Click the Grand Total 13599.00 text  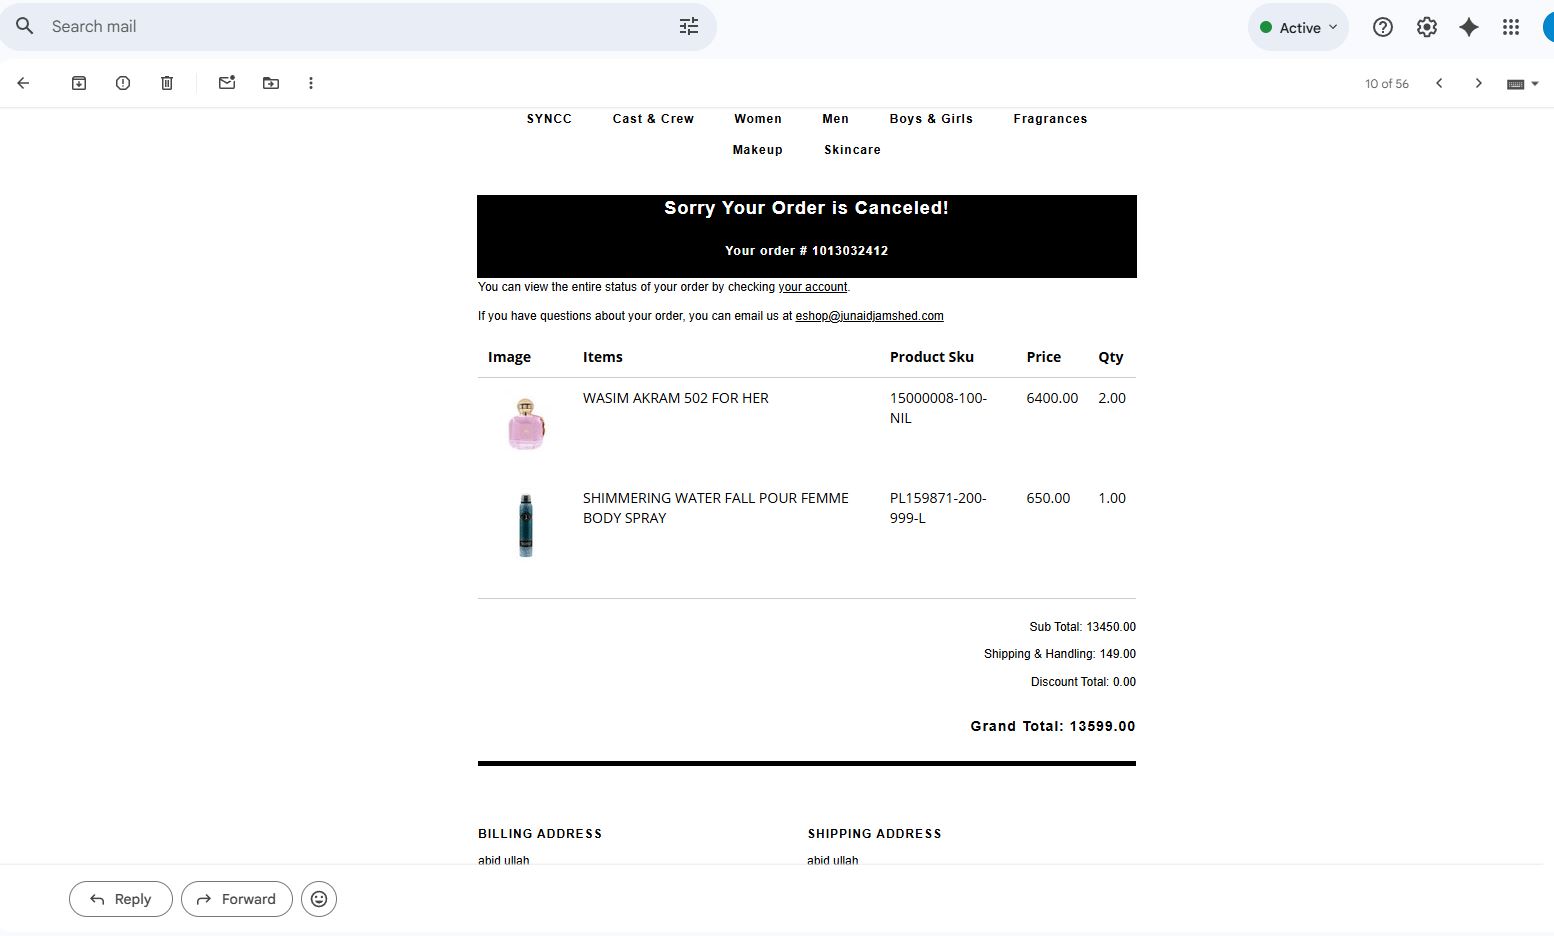(x=1053, y=726)
